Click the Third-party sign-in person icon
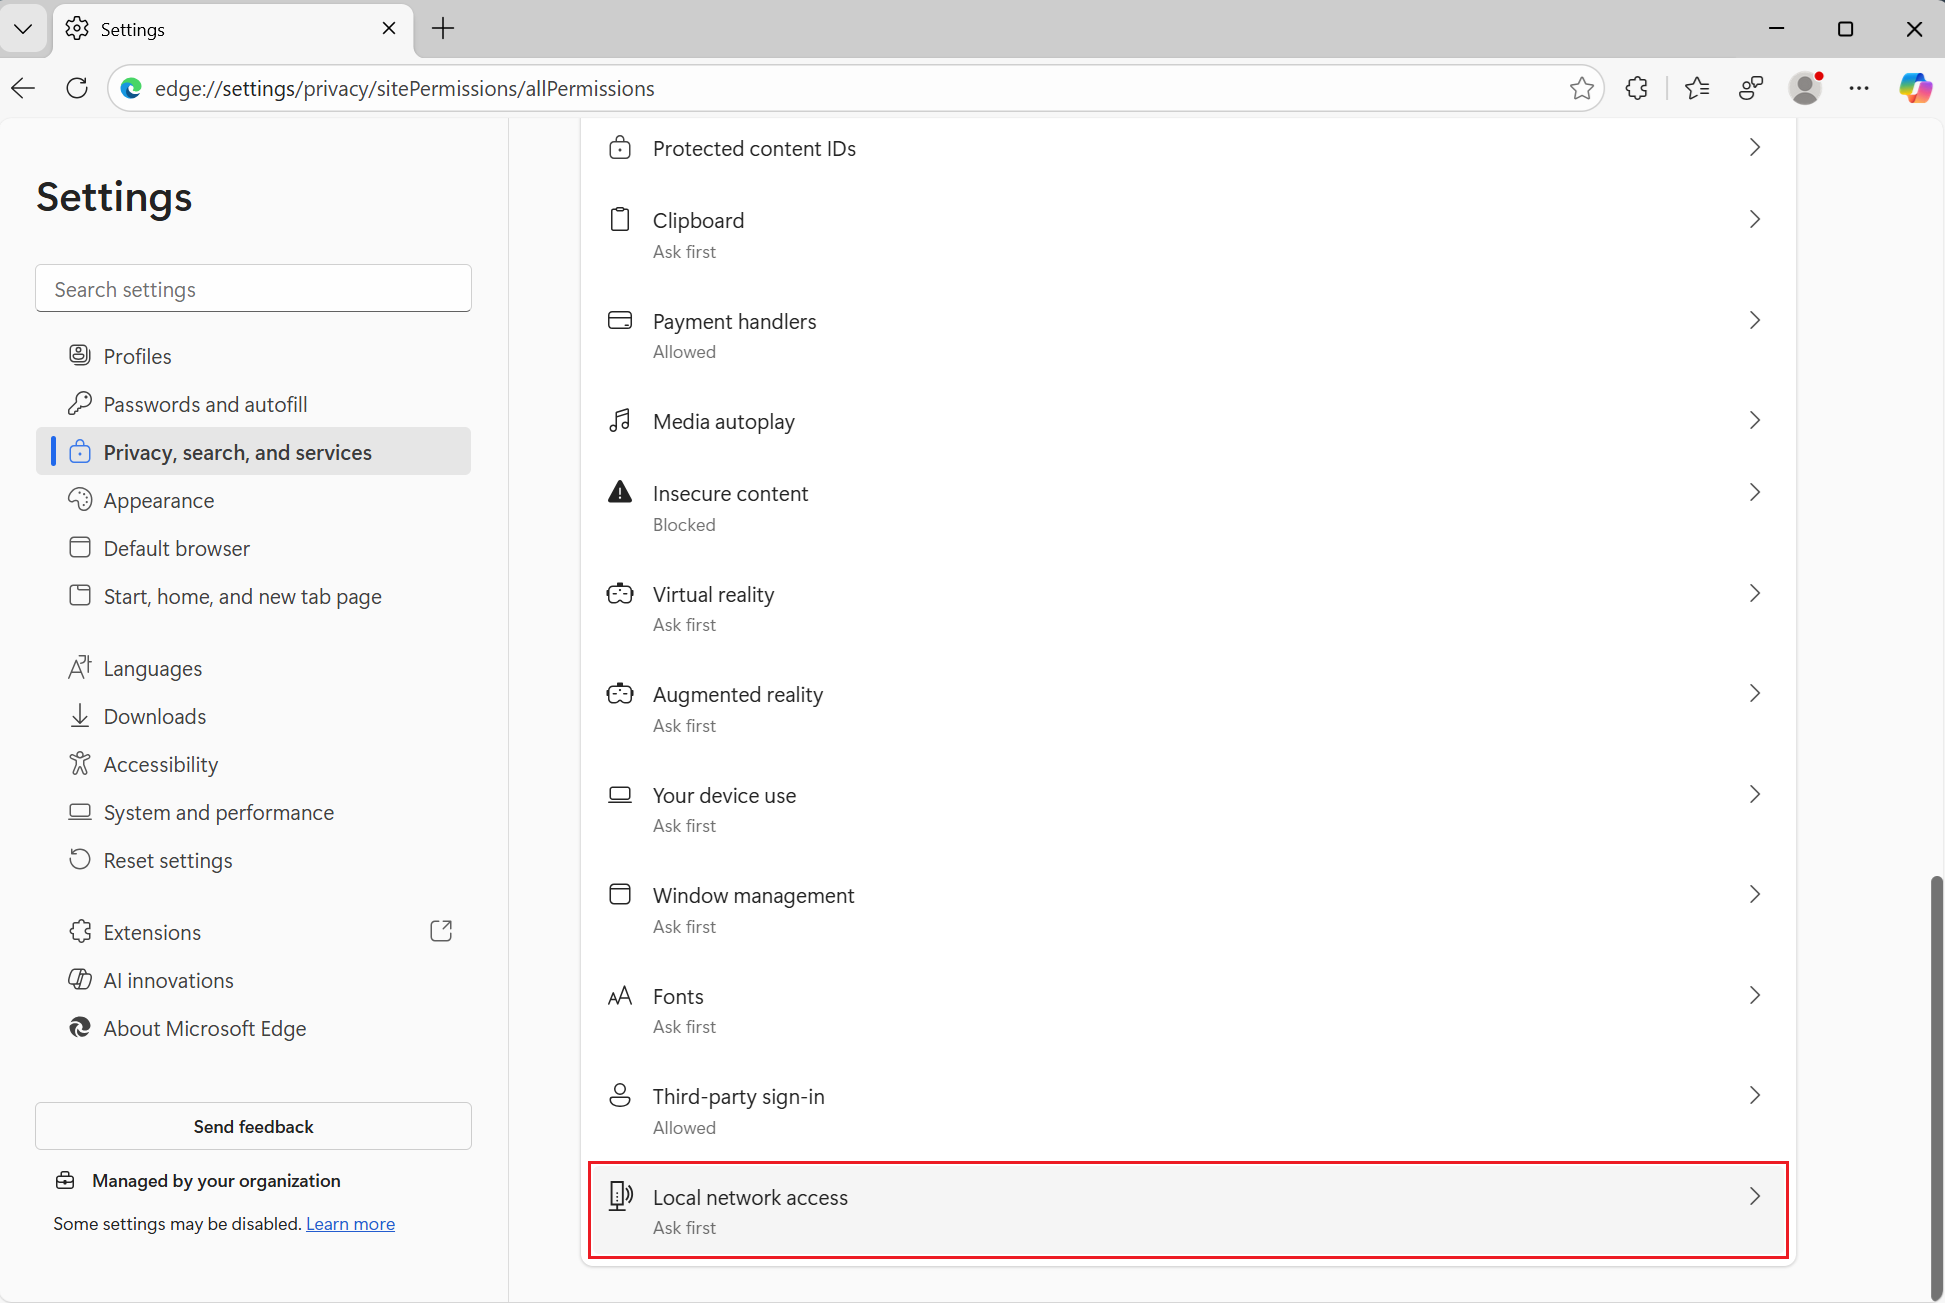The image size is (1945, 1303). [620, 1095]
